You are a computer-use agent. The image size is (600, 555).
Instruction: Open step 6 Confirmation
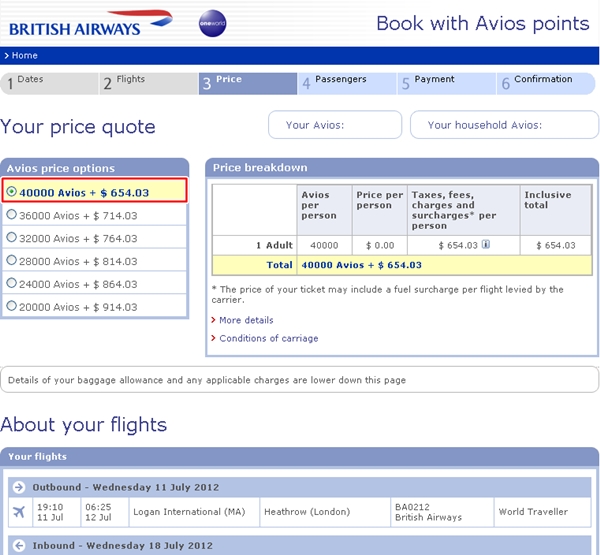546,83
